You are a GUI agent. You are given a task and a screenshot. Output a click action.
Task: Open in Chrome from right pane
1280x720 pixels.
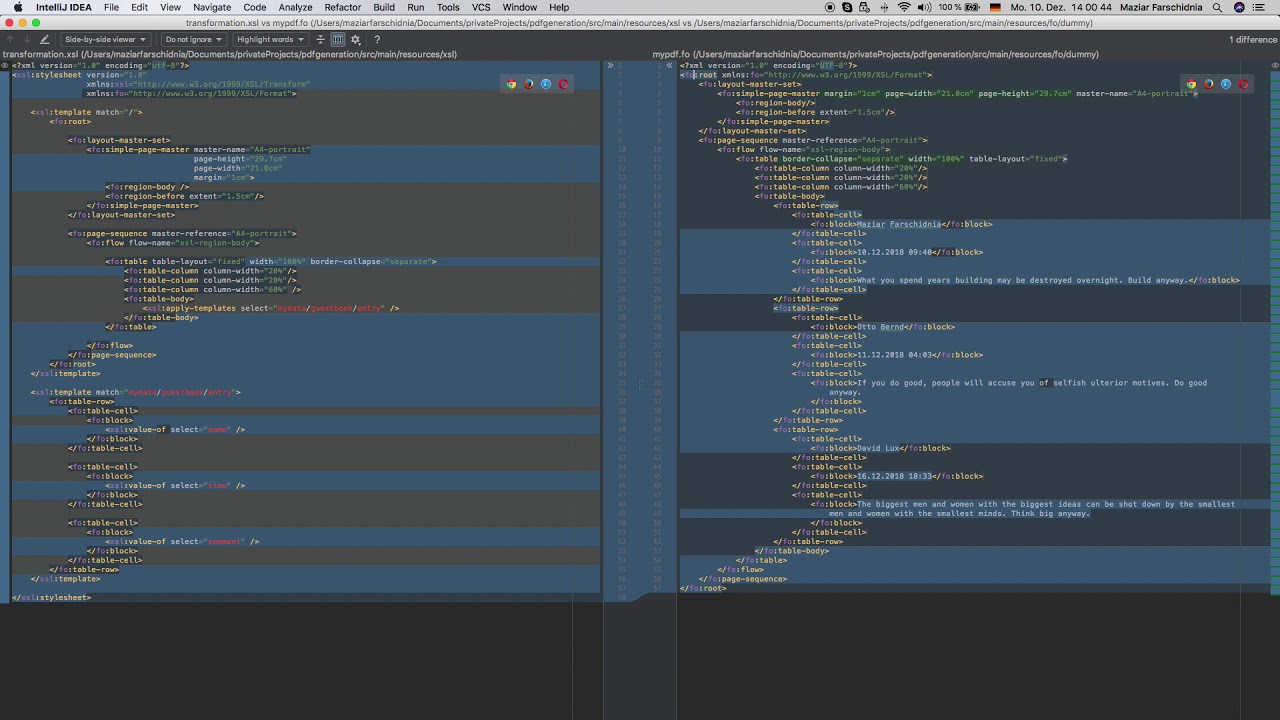pos(1191,84)
